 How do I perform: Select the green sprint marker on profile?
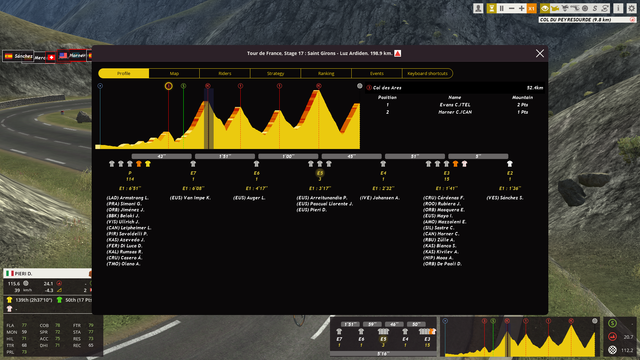(184, 86)
